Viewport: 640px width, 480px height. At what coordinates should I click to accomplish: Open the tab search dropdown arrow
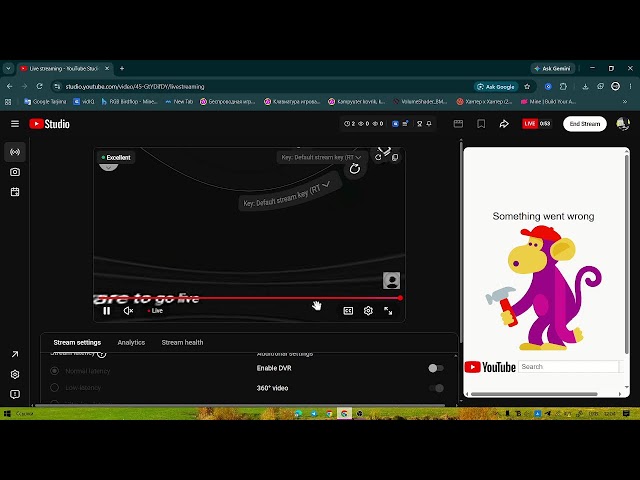point(8,69)
